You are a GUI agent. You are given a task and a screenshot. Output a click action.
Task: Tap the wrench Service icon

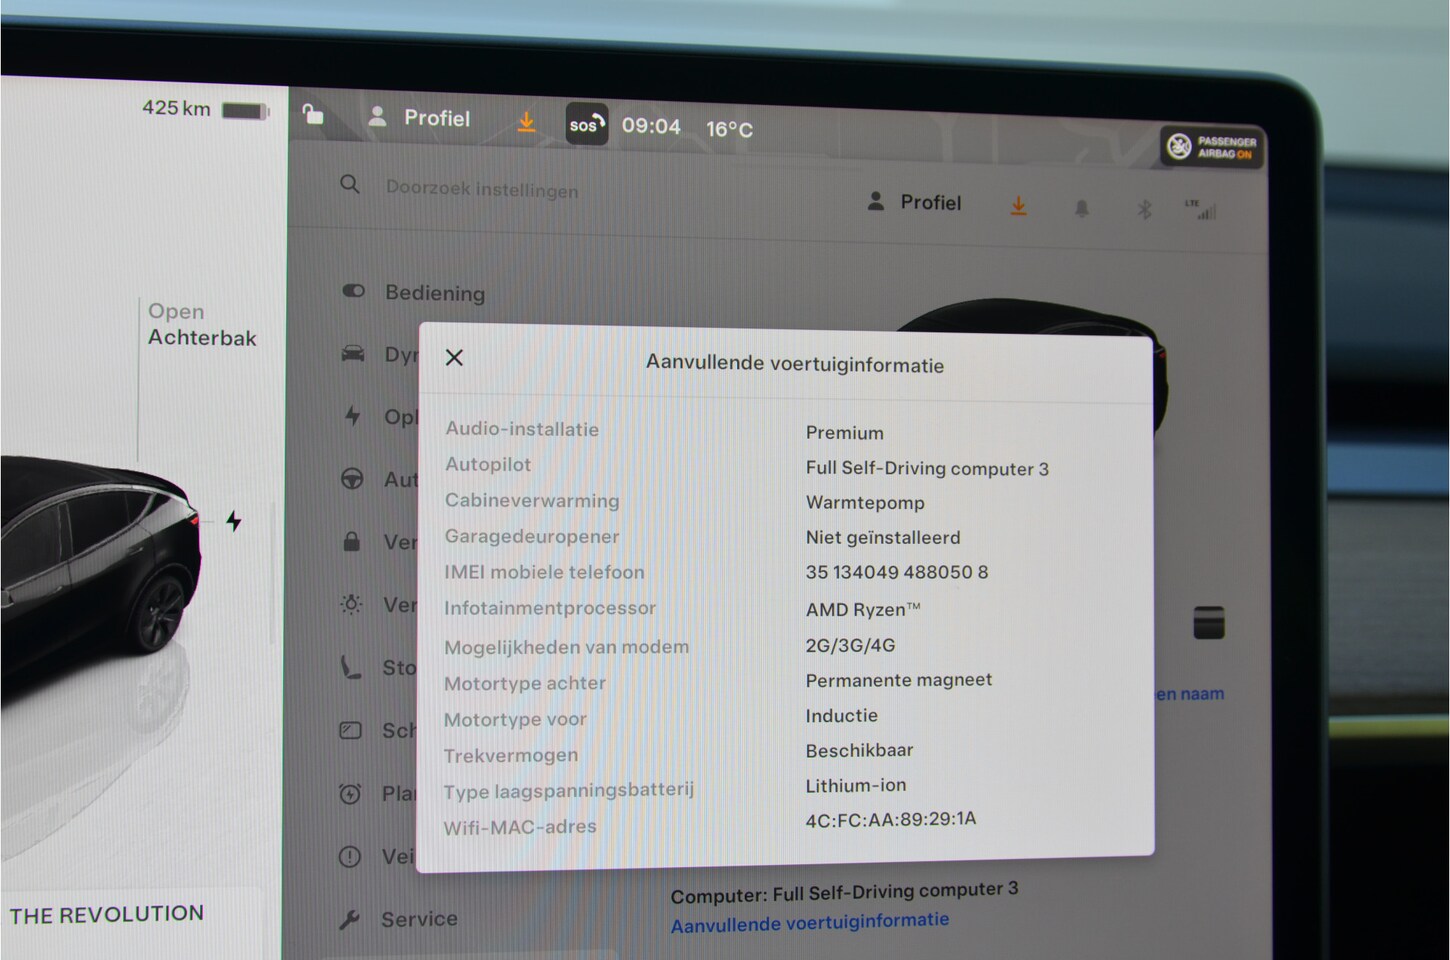click(x=348, y=920)
